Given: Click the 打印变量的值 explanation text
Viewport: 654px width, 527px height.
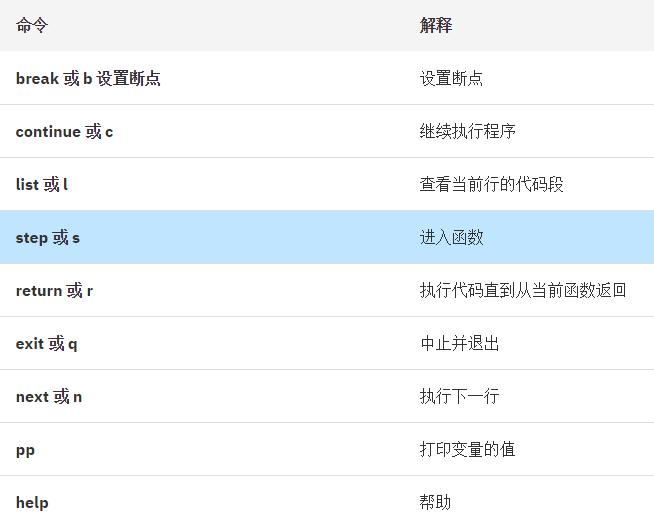Looking at the screenshot, I should tap(467, 449).
